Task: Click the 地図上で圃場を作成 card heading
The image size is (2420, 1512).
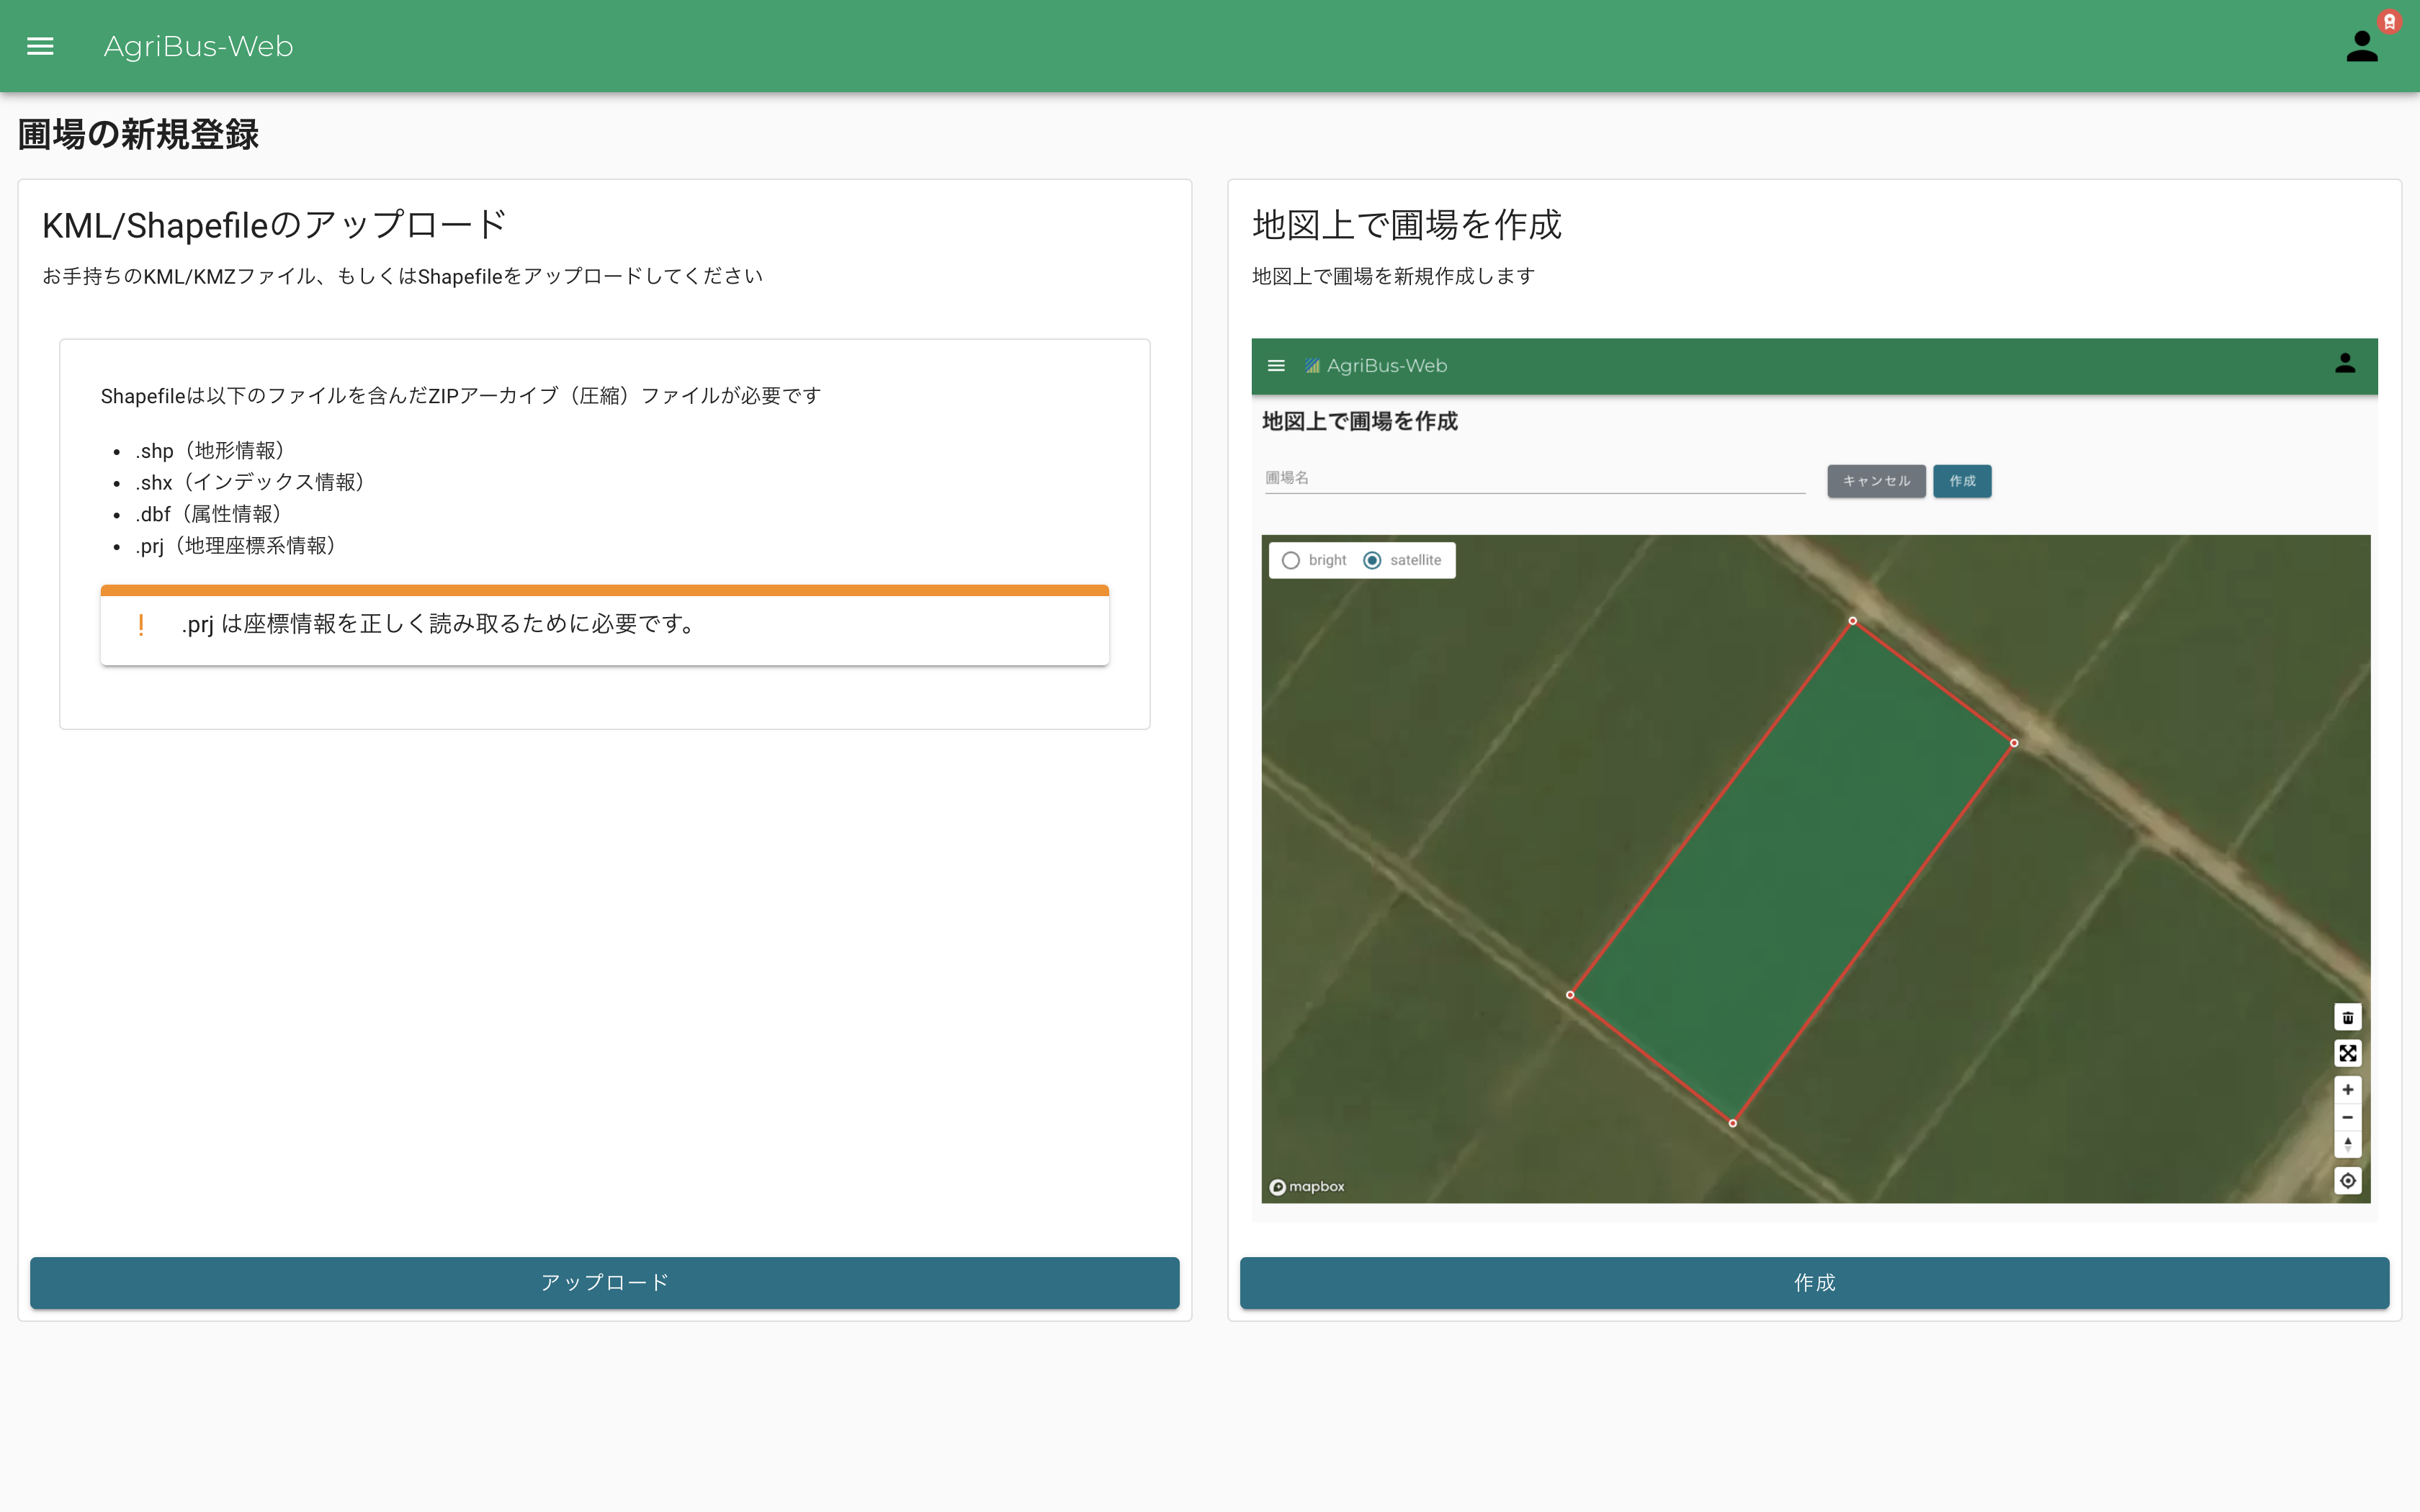Action: (x=1406, y=225)
